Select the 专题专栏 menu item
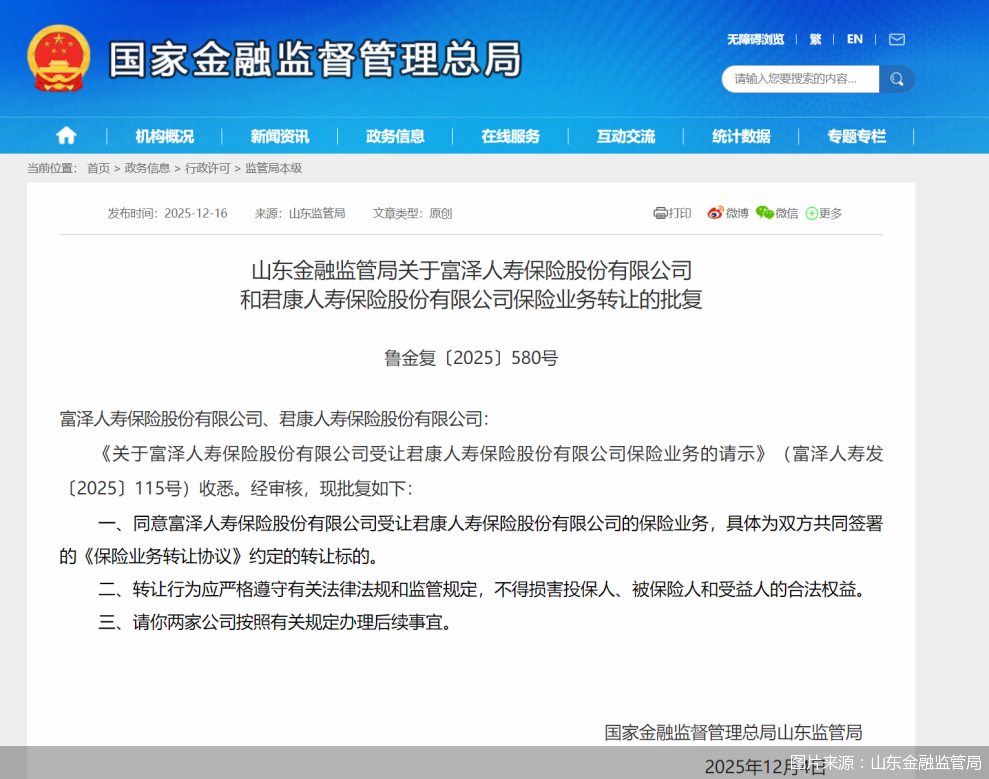Viewport: 989px width, 779px height. (x=856, y=135)
